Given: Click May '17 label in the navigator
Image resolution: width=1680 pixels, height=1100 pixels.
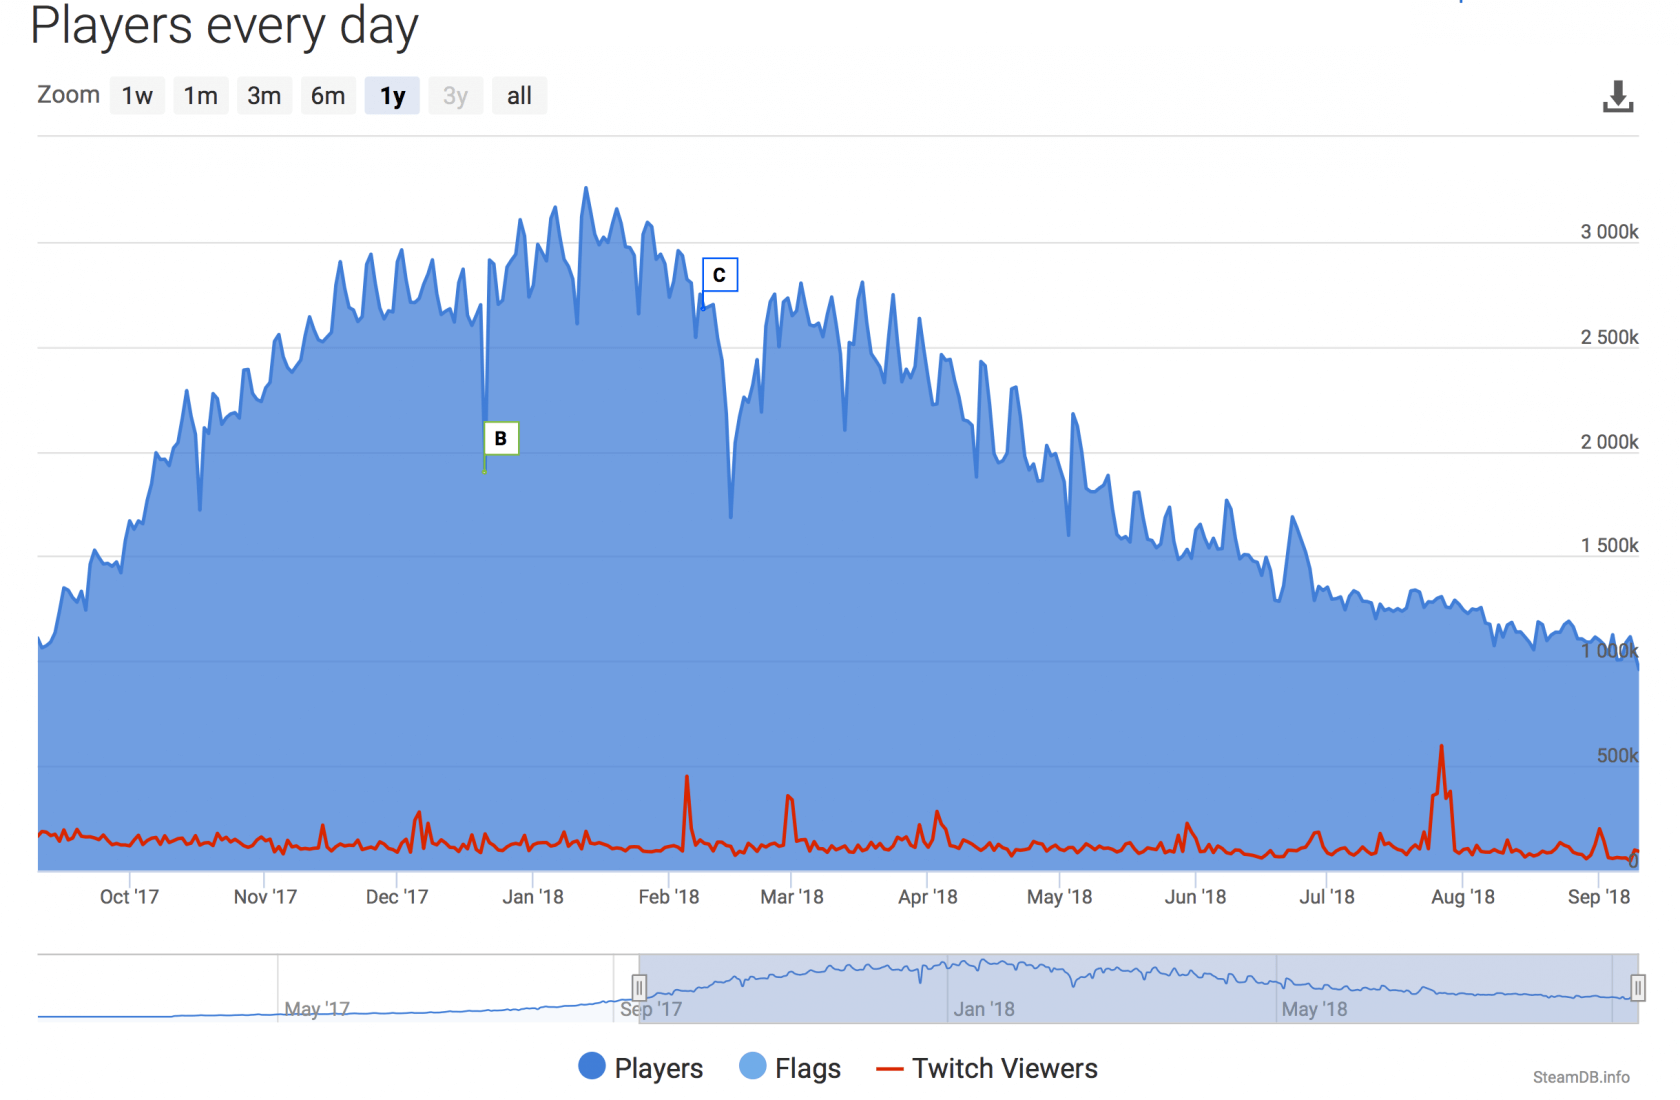Looking at the screenshot, I should tap(317, 1009).
